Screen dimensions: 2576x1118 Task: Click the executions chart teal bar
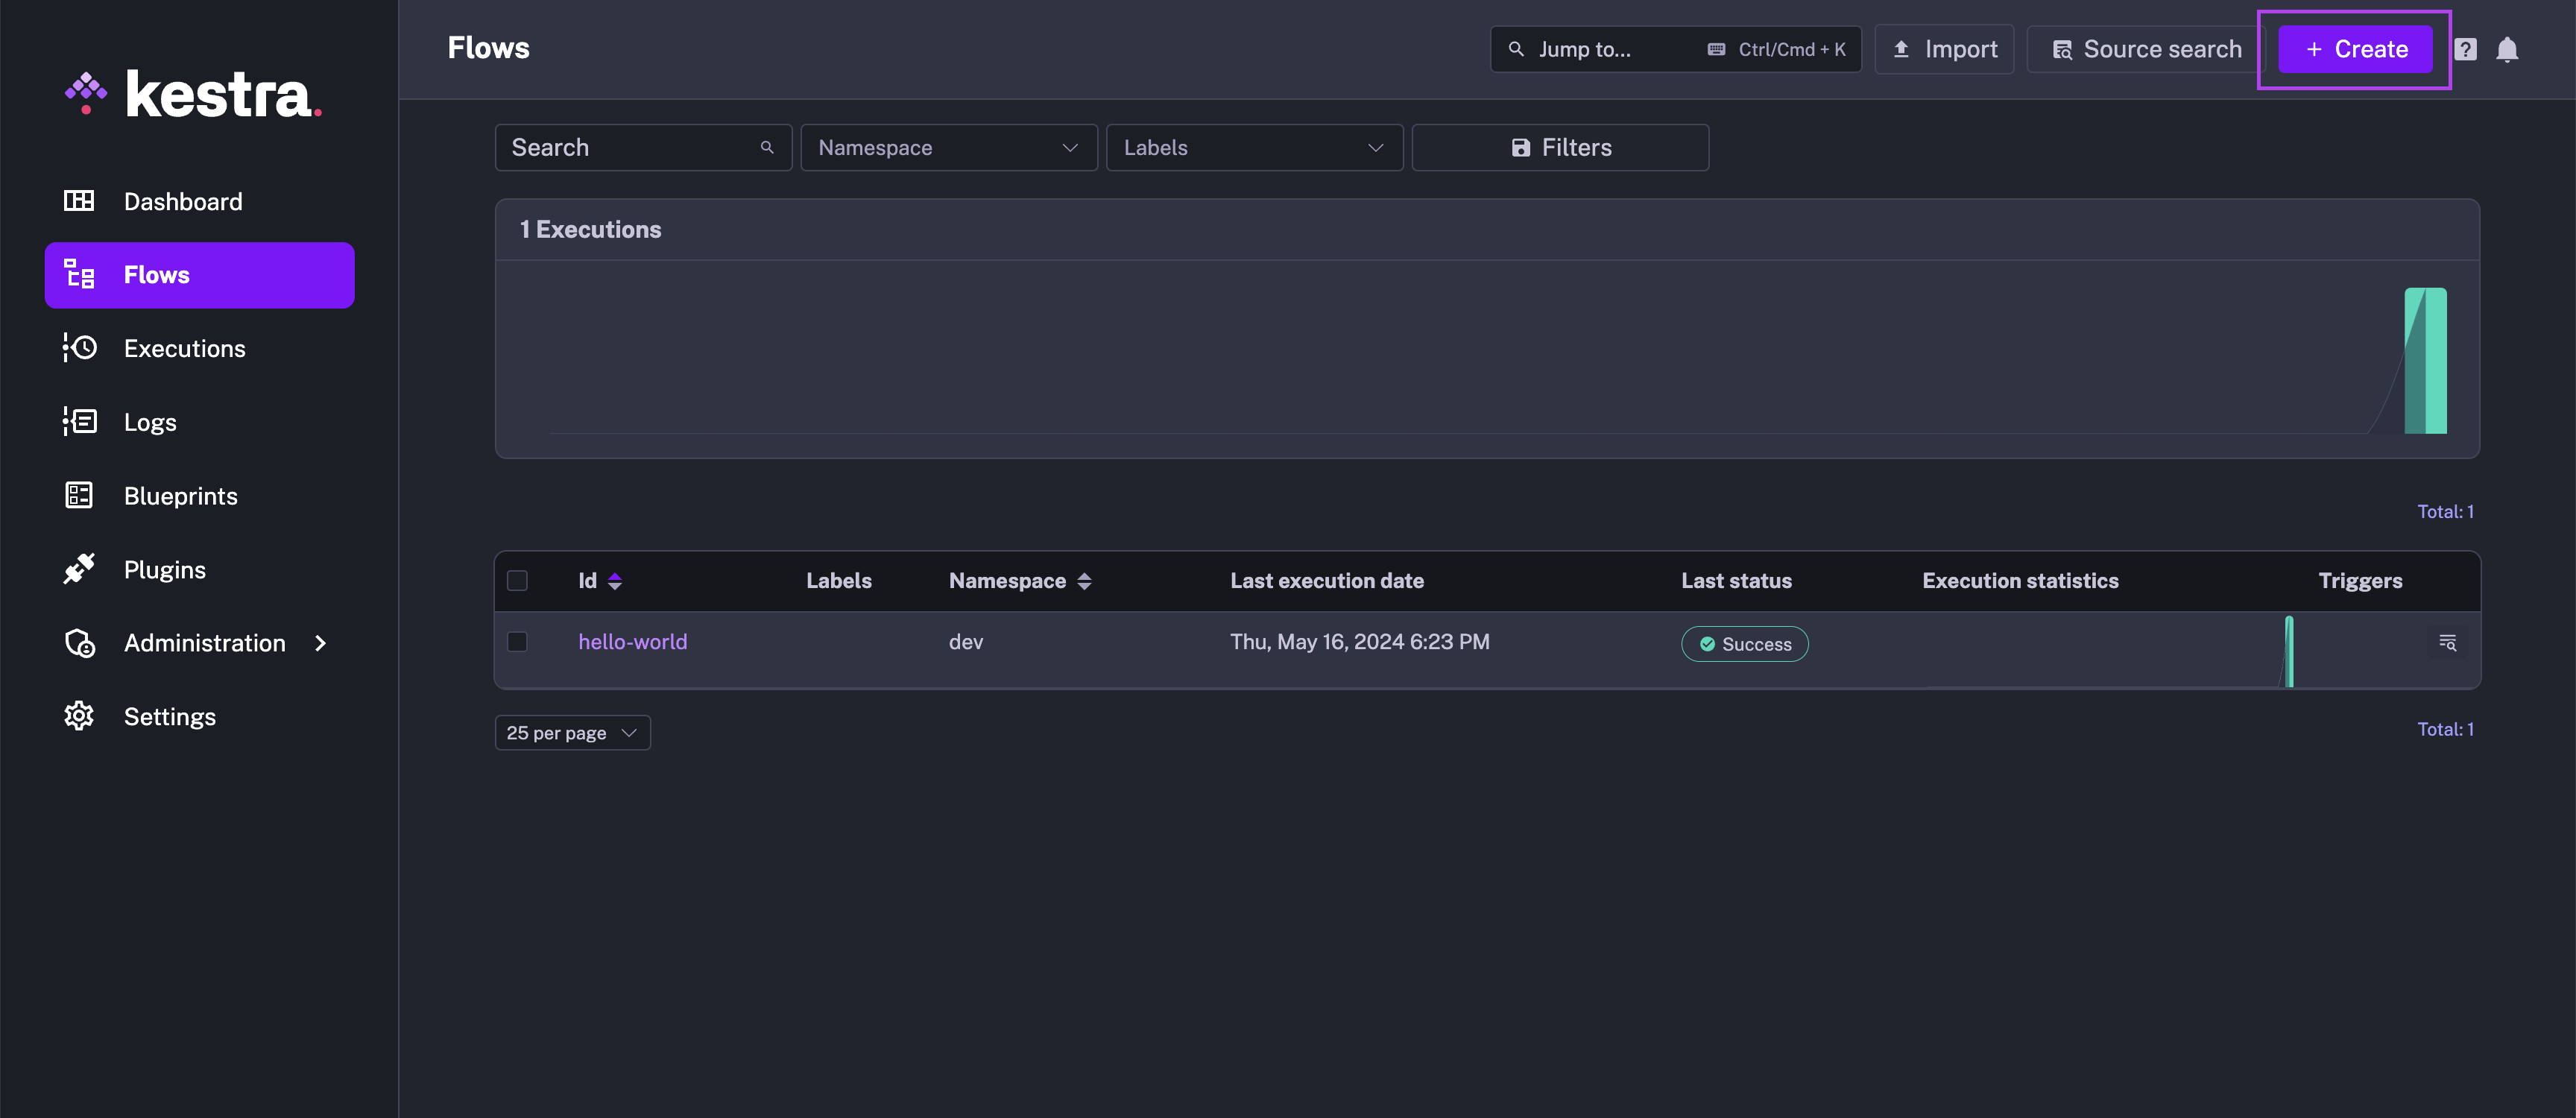tap(2425, 362)
